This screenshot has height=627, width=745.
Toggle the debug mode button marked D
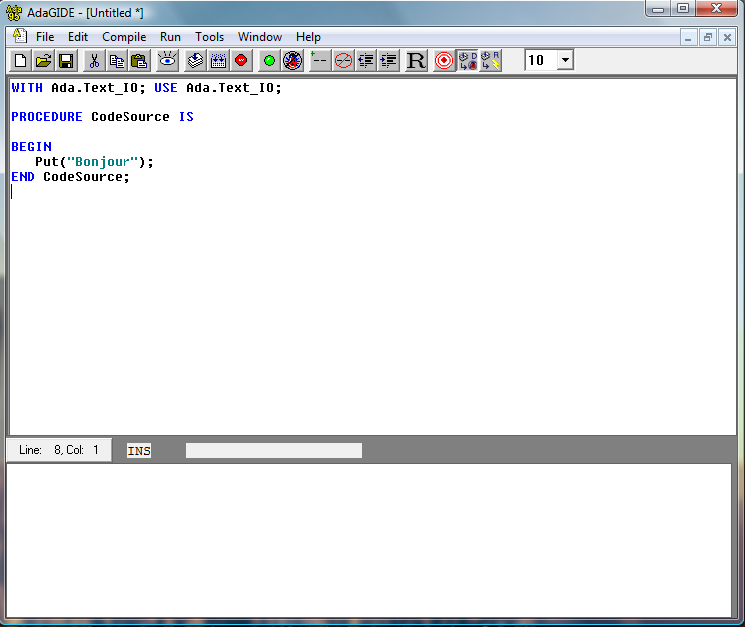467,61
